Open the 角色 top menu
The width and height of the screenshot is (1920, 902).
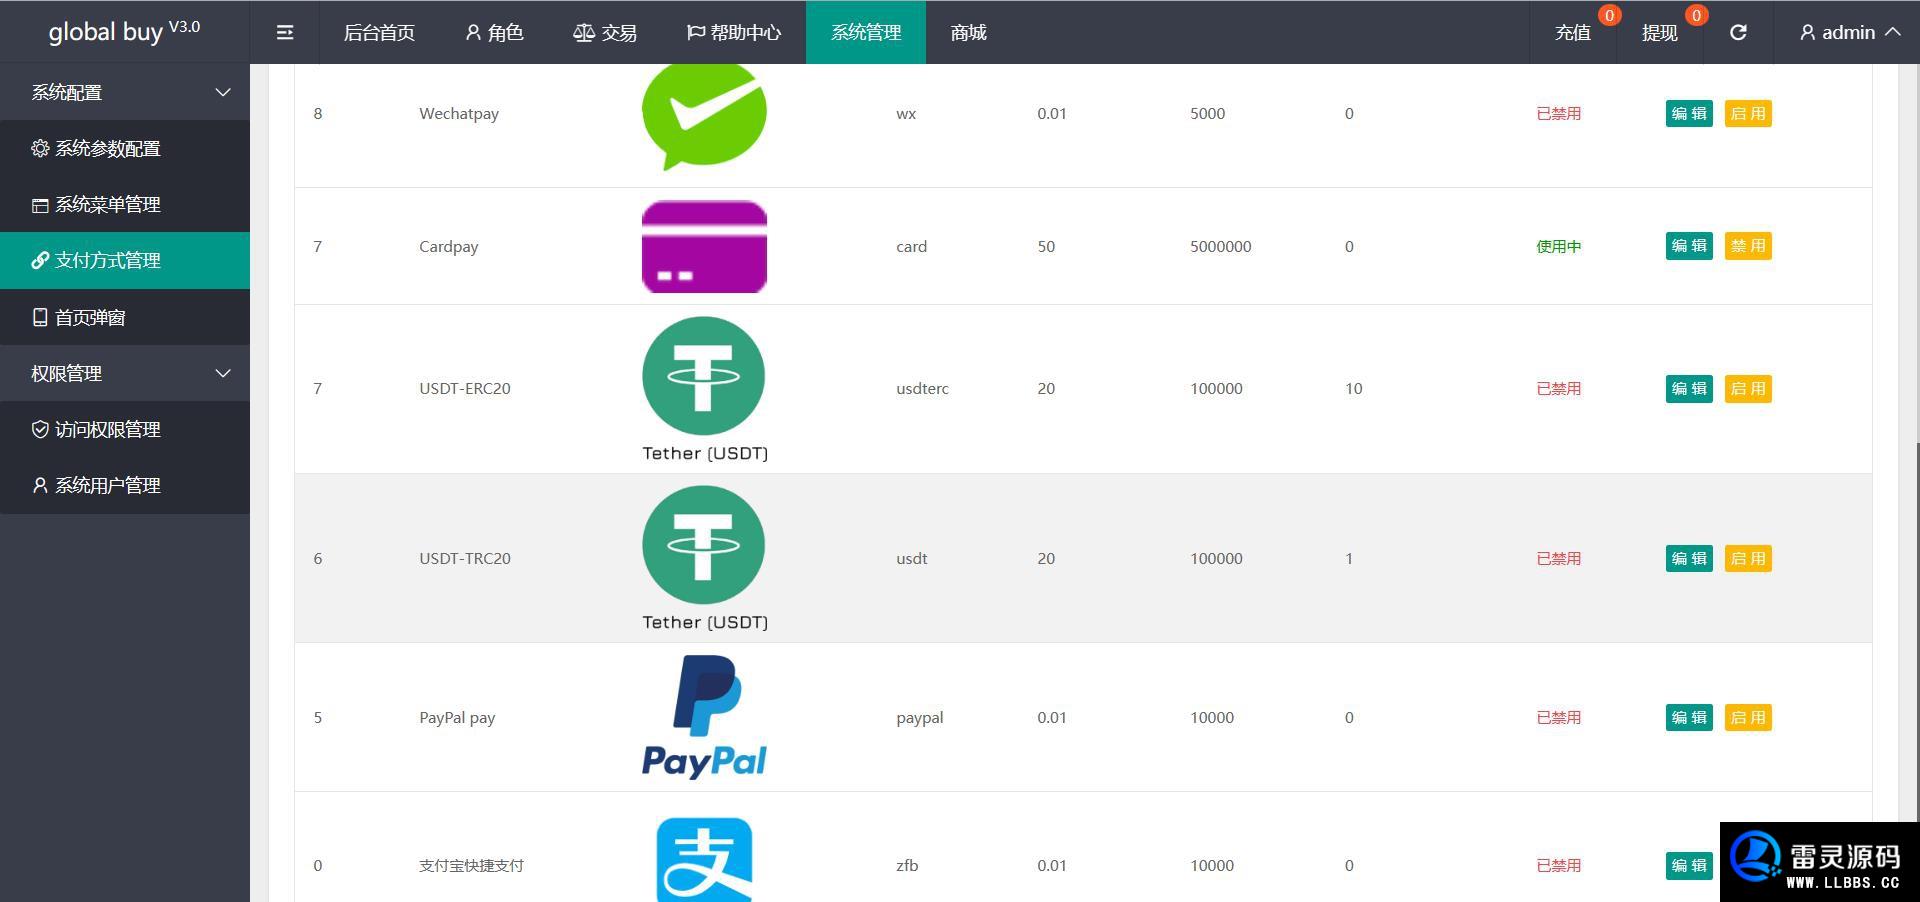[x=494, y=32]
